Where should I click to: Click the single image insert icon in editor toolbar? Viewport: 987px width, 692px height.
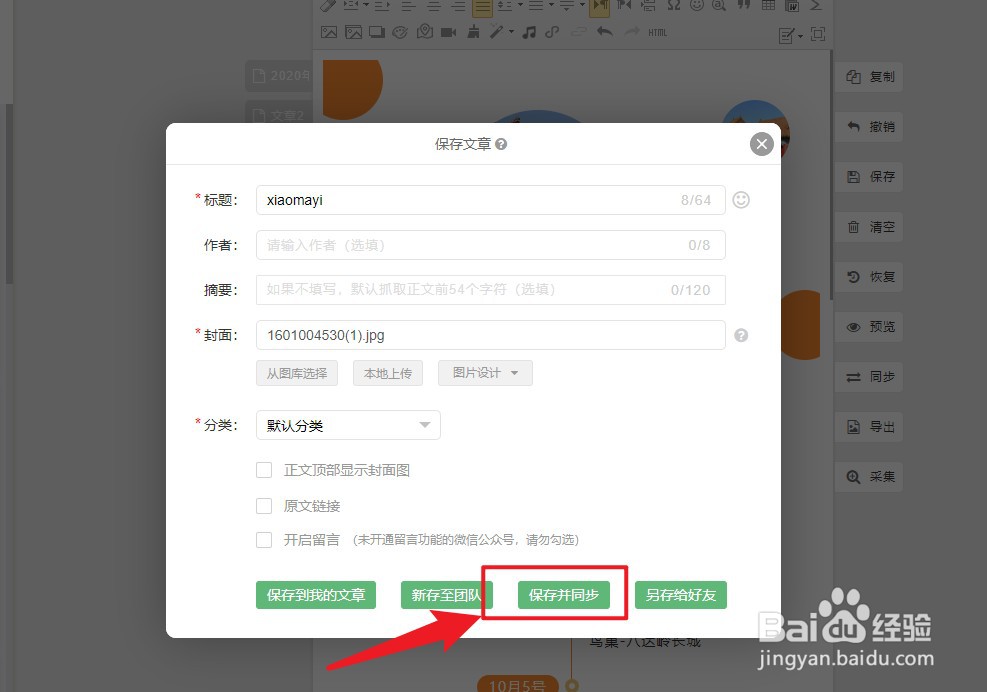329,32
